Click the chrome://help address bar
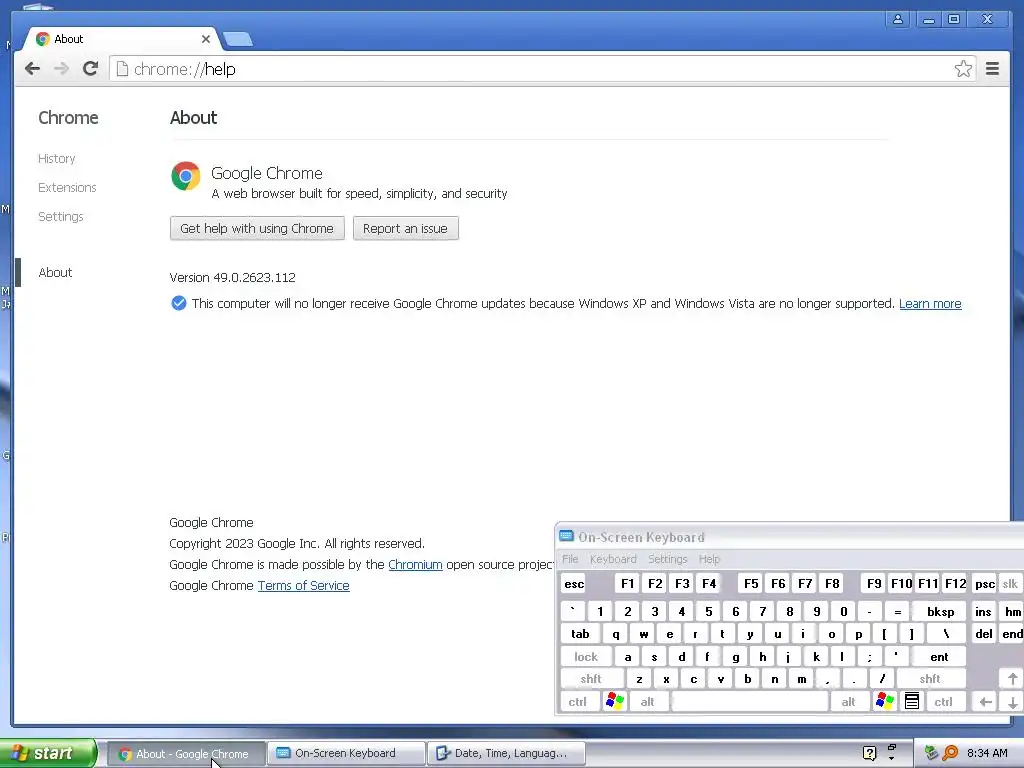This screenshot has height=768, width=1024. click(x=542, y=69)
